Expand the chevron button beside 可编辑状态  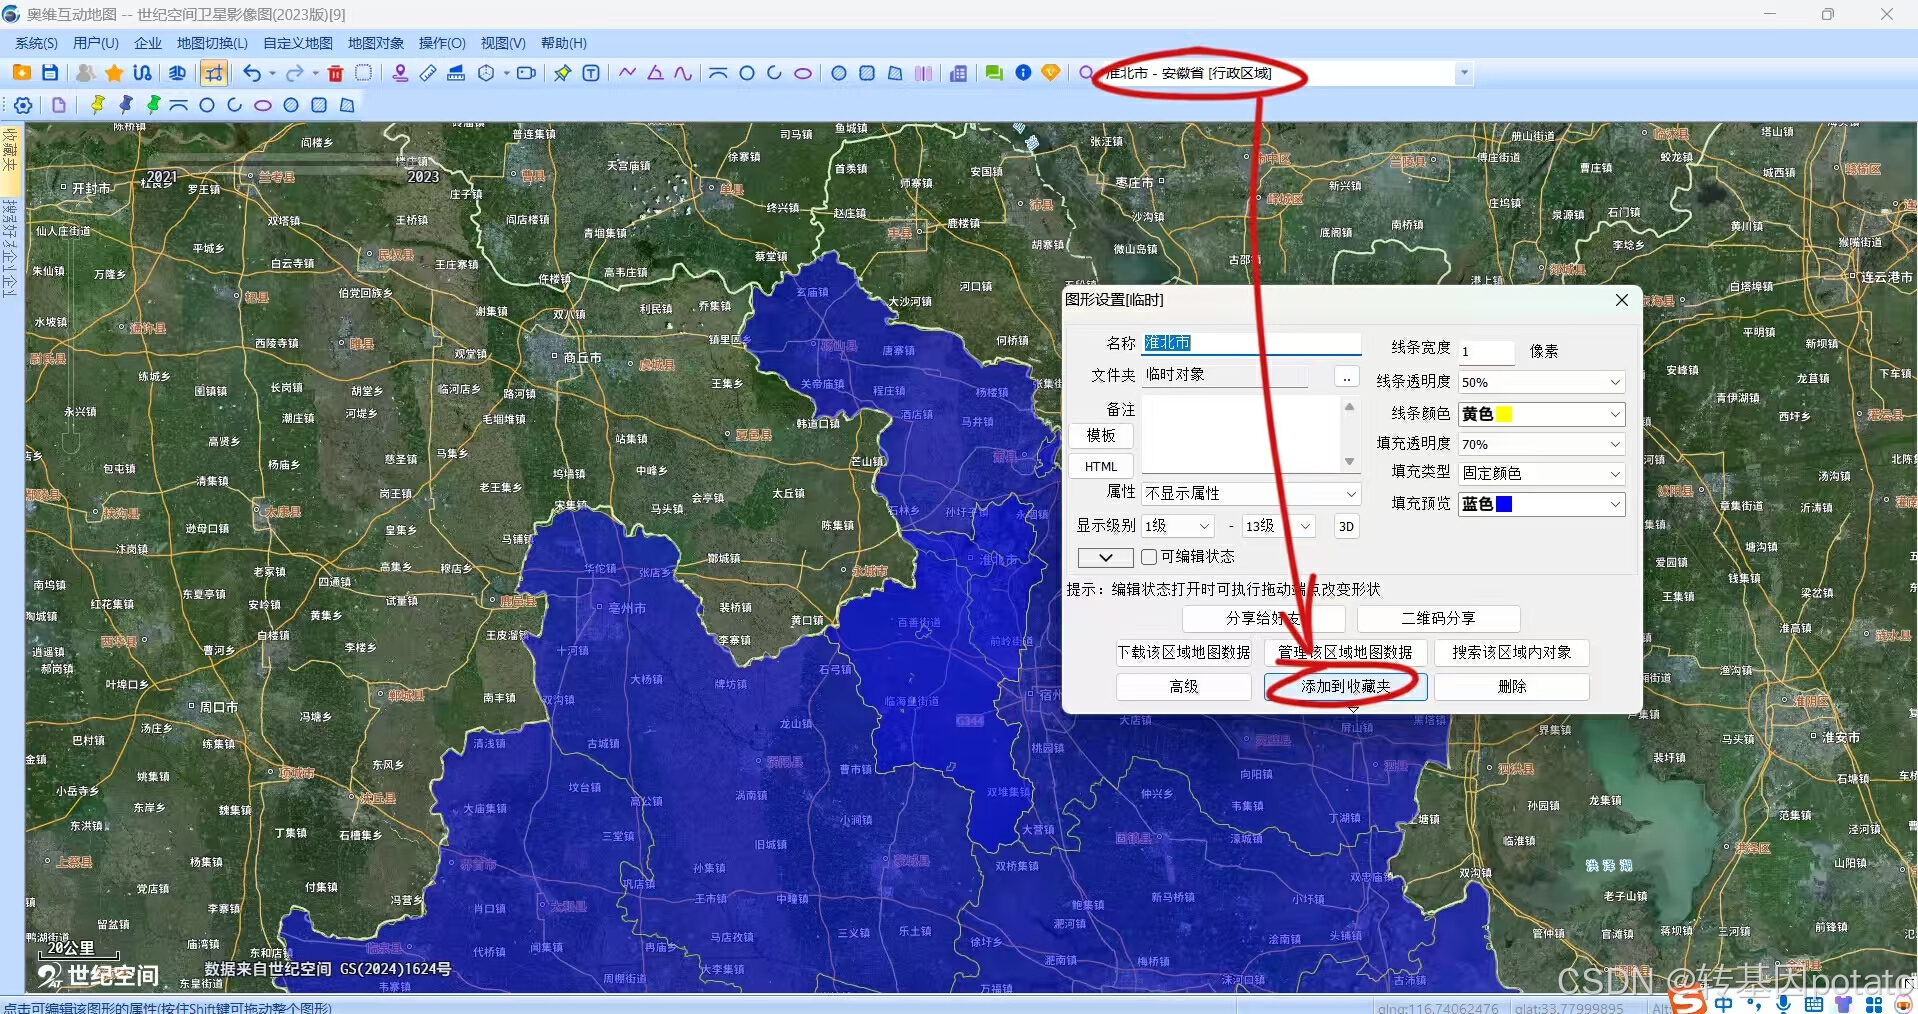coord(1105,557)
